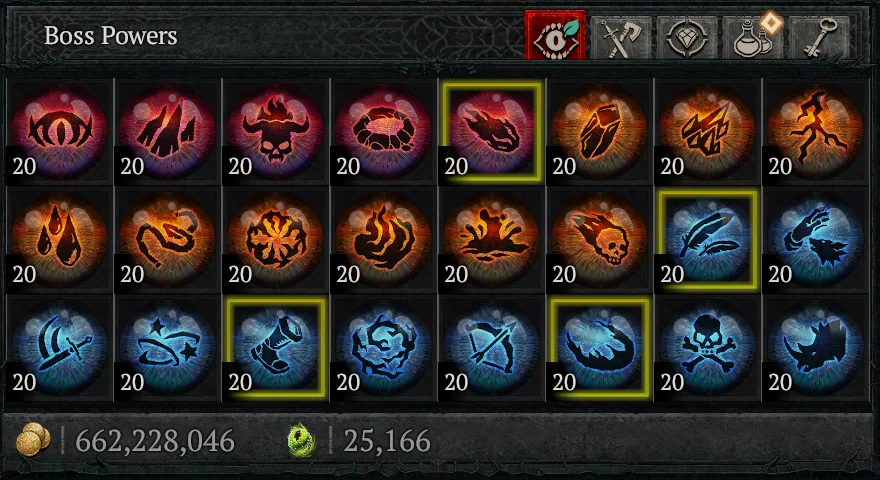880x480 pixels.
Task: Select the blue skull and crossbones power
Action: tap(707, 348)
